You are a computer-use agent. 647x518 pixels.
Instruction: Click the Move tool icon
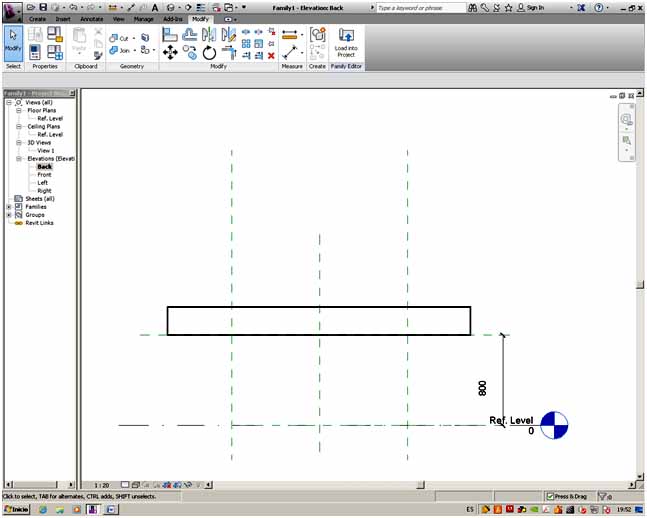(170, 53)
